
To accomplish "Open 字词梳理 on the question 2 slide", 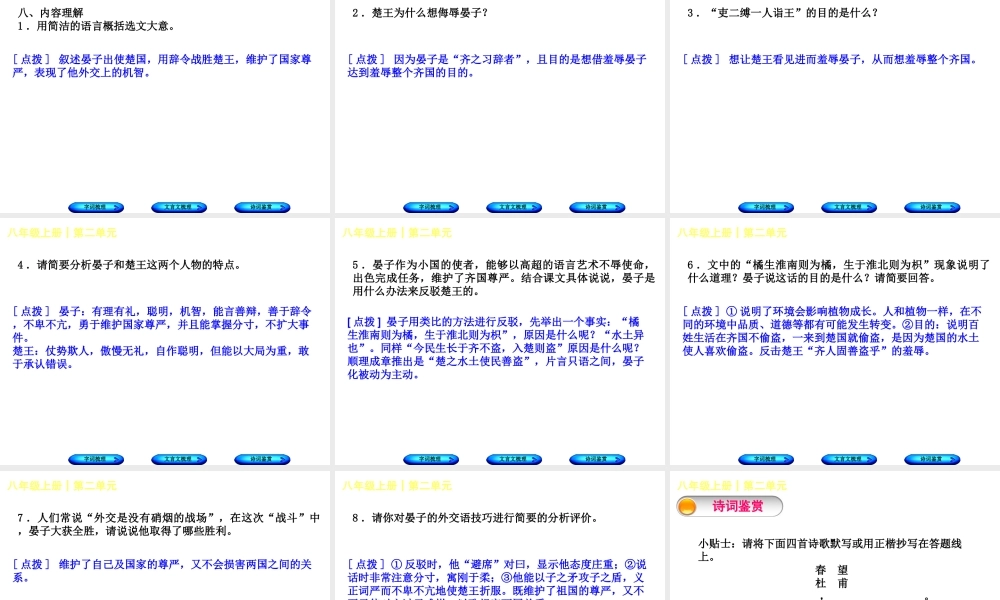I will point(431,207).
